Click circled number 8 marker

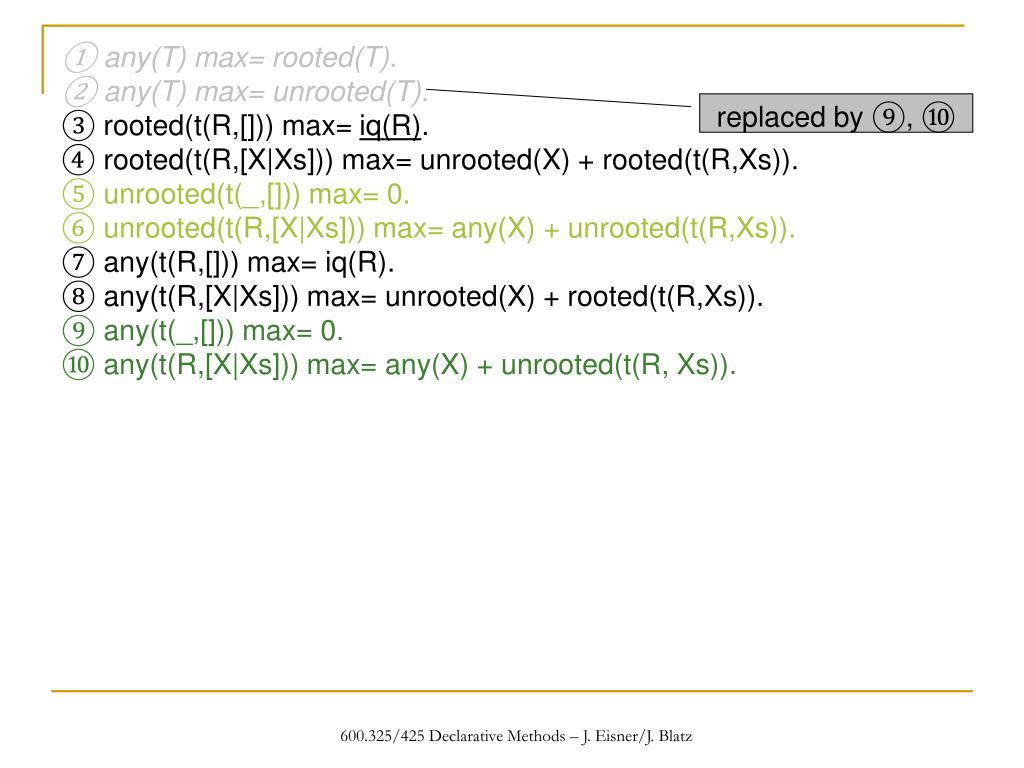(x=78, y=296)
